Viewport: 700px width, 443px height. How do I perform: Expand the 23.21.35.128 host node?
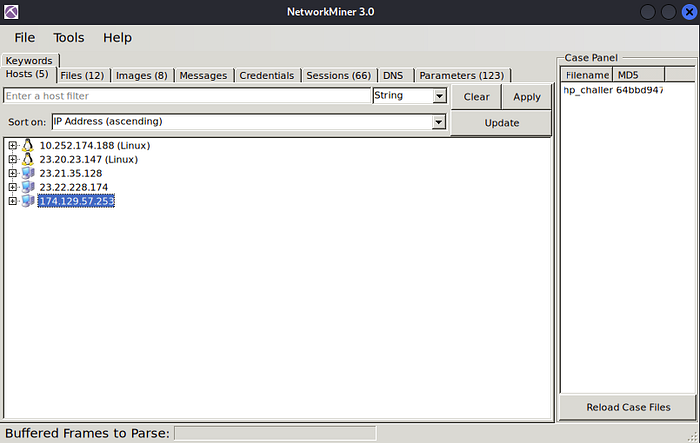pos(12,173)
